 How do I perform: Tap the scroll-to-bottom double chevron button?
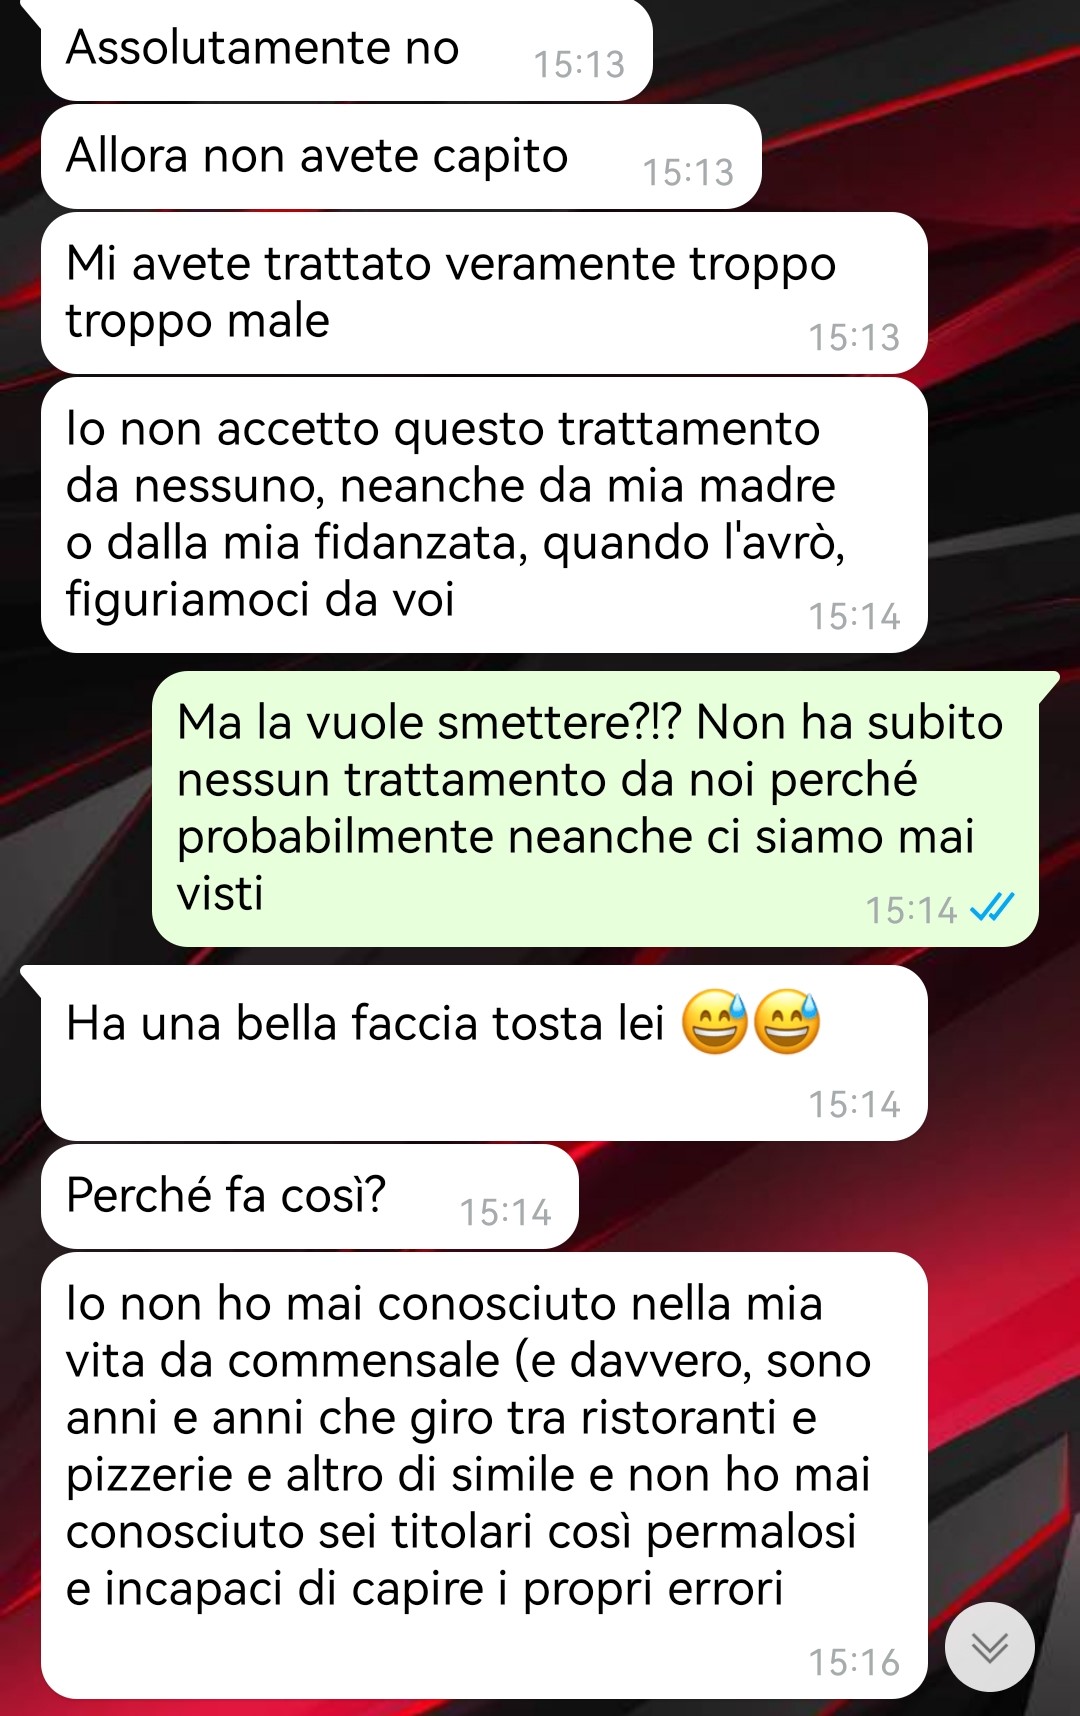[989, 1647]
